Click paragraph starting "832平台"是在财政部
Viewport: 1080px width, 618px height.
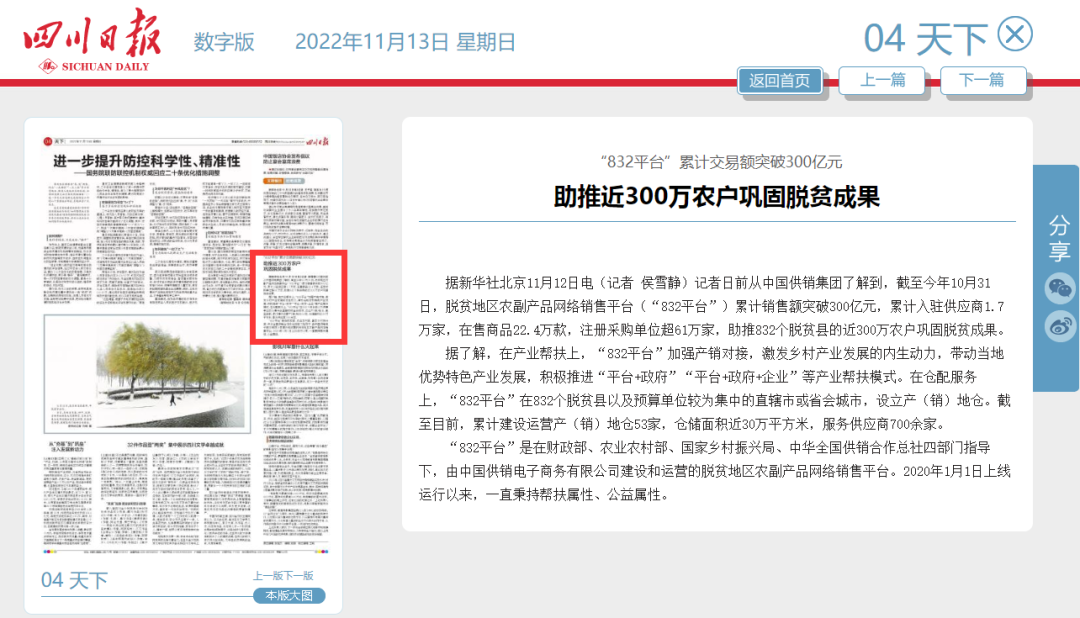[x=716, y=471]
